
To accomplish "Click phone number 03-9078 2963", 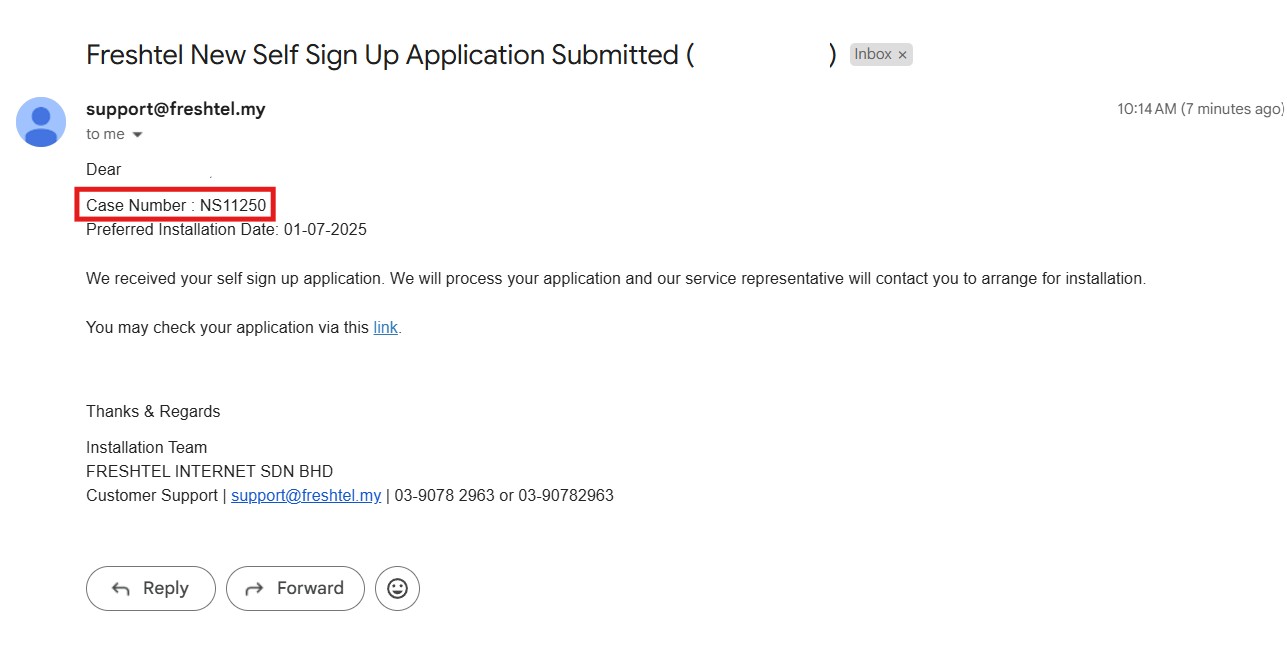I will click(x=444, y=495).
